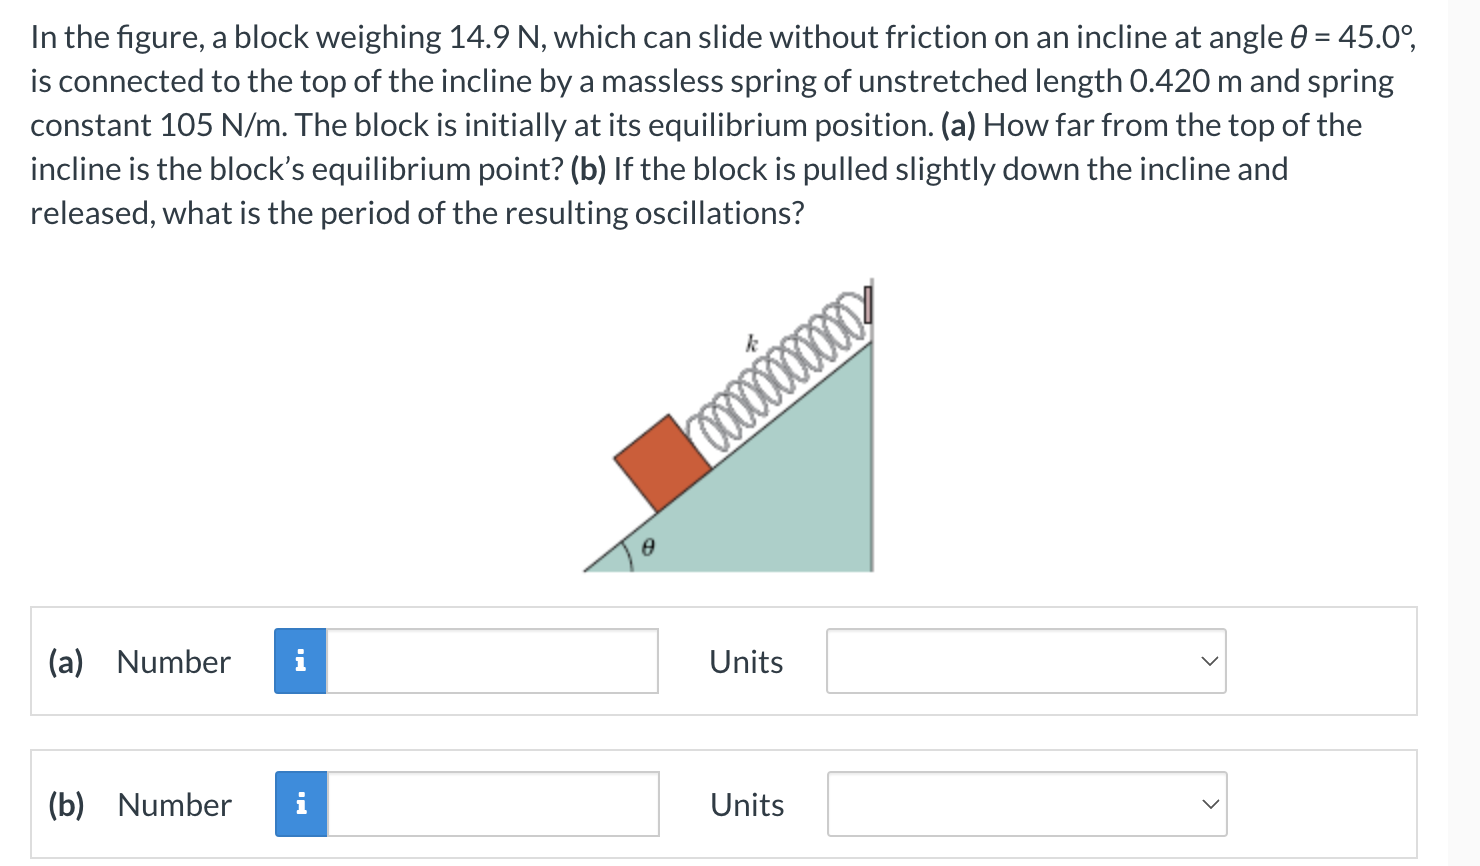
Task: Click the angle symbol θ in the figure
Action: coord(648,548)
